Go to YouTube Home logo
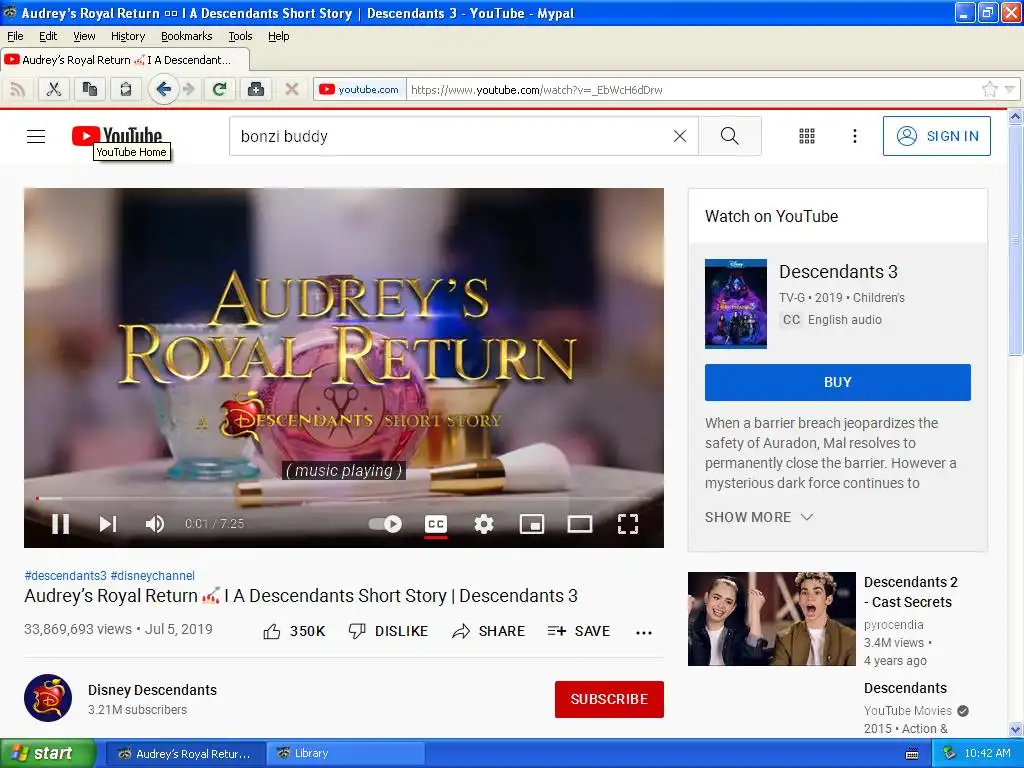1024x768 pixels. 117,136
